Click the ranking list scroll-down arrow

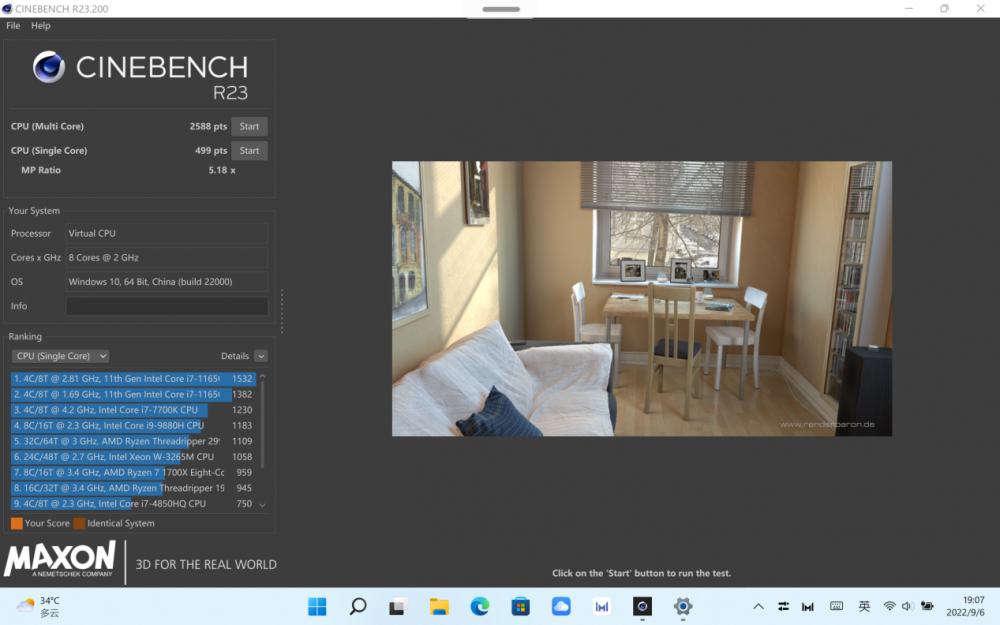click(x=262, y=504)
